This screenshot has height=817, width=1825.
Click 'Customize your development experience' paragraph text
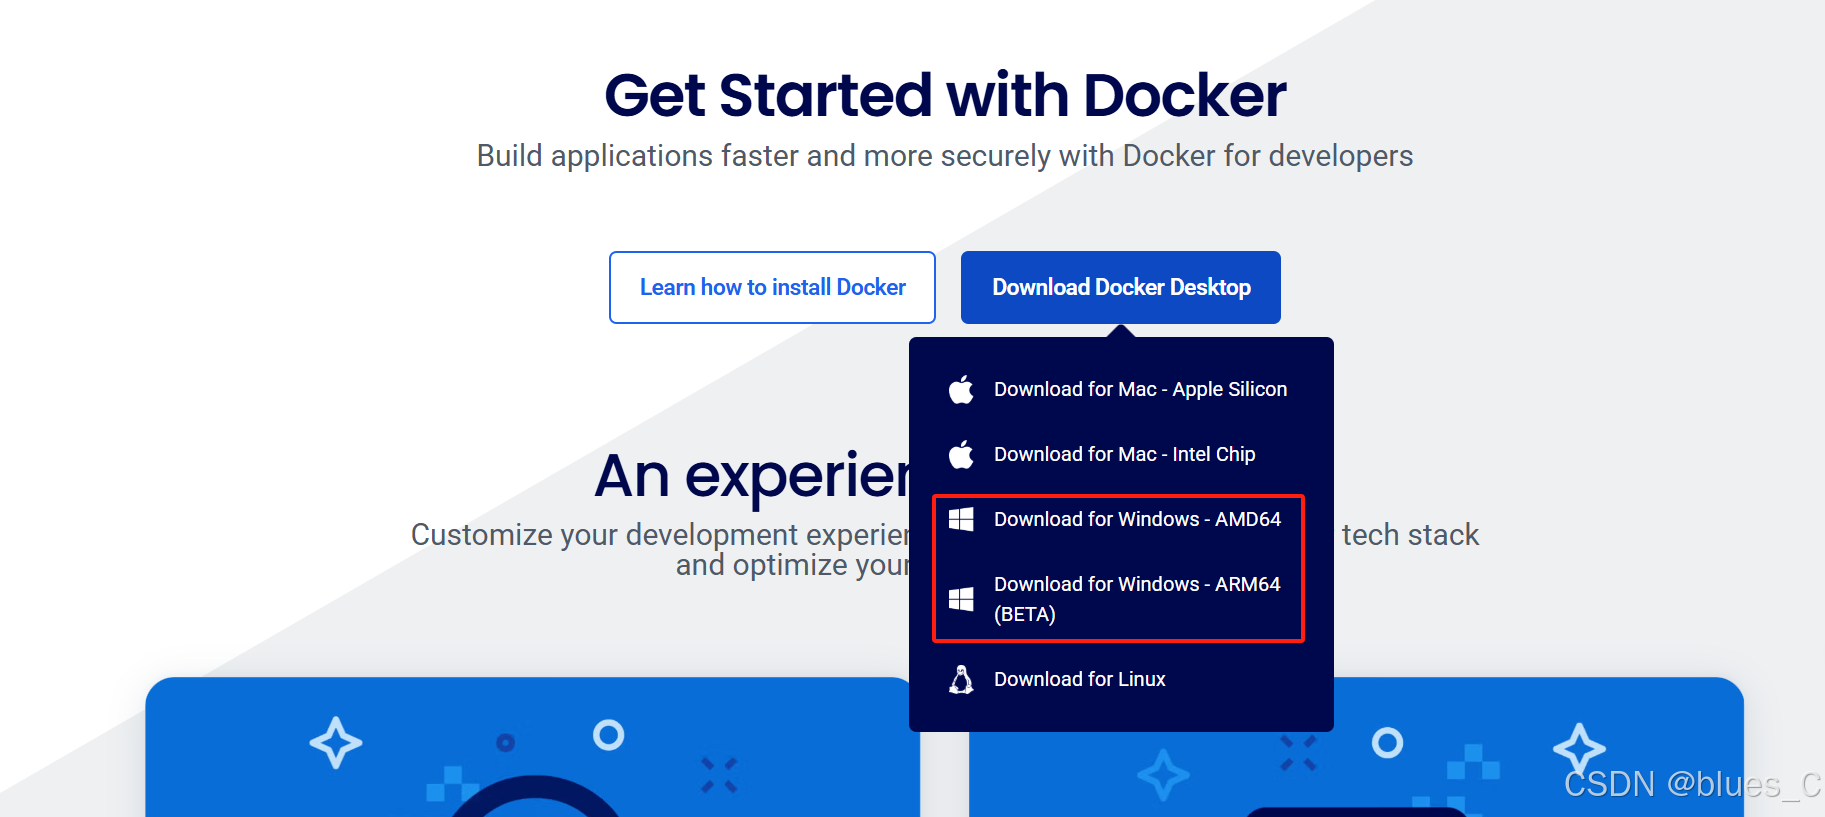(x=660, y=550)
